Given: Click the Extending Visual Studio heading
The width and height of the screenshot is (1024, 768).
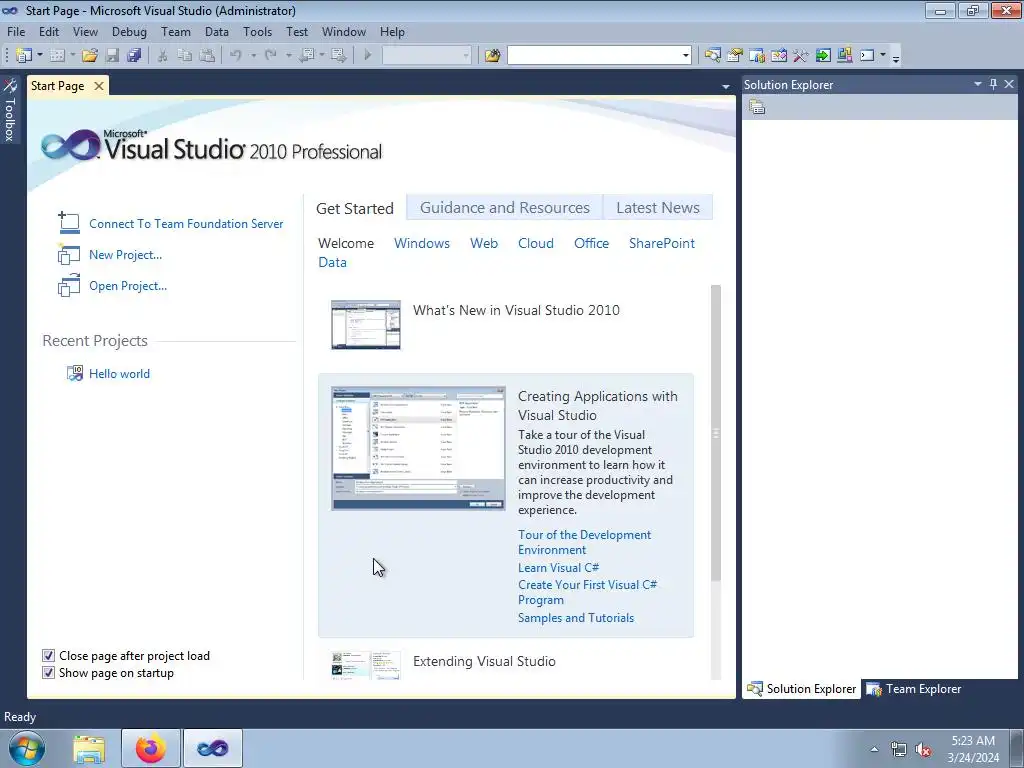Looking at the screenshot, I should (484, 661).
